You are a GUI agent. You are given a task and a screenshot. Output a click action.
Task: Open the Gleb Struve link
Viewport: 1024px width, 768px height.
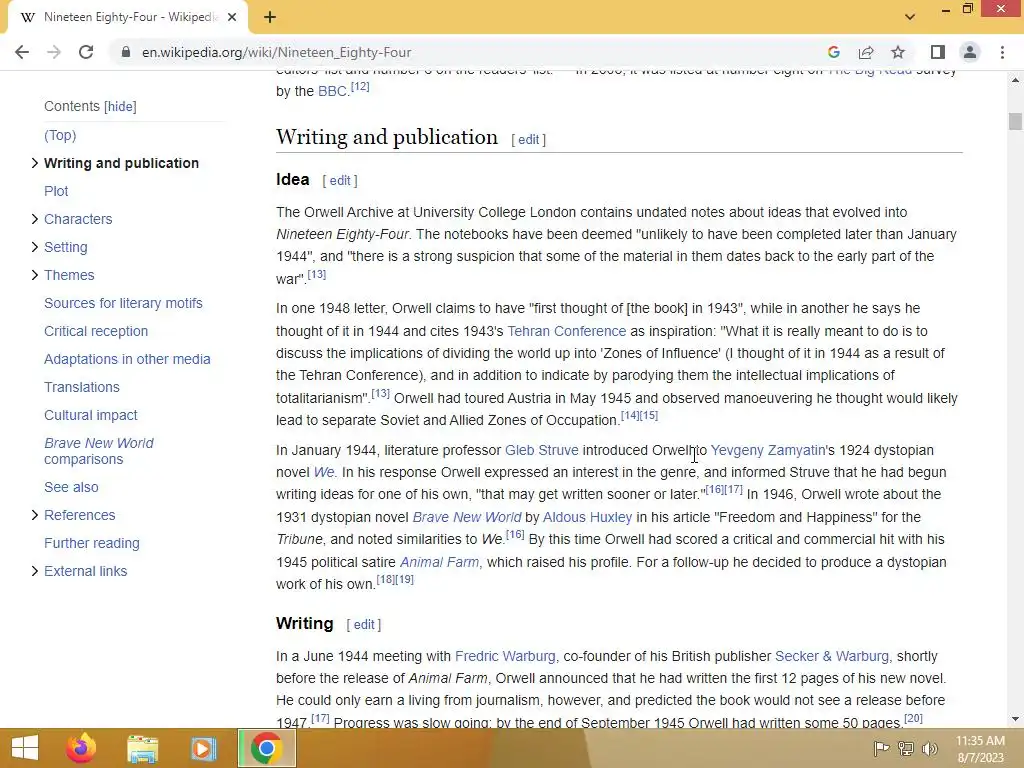click(x=541, y=450)
